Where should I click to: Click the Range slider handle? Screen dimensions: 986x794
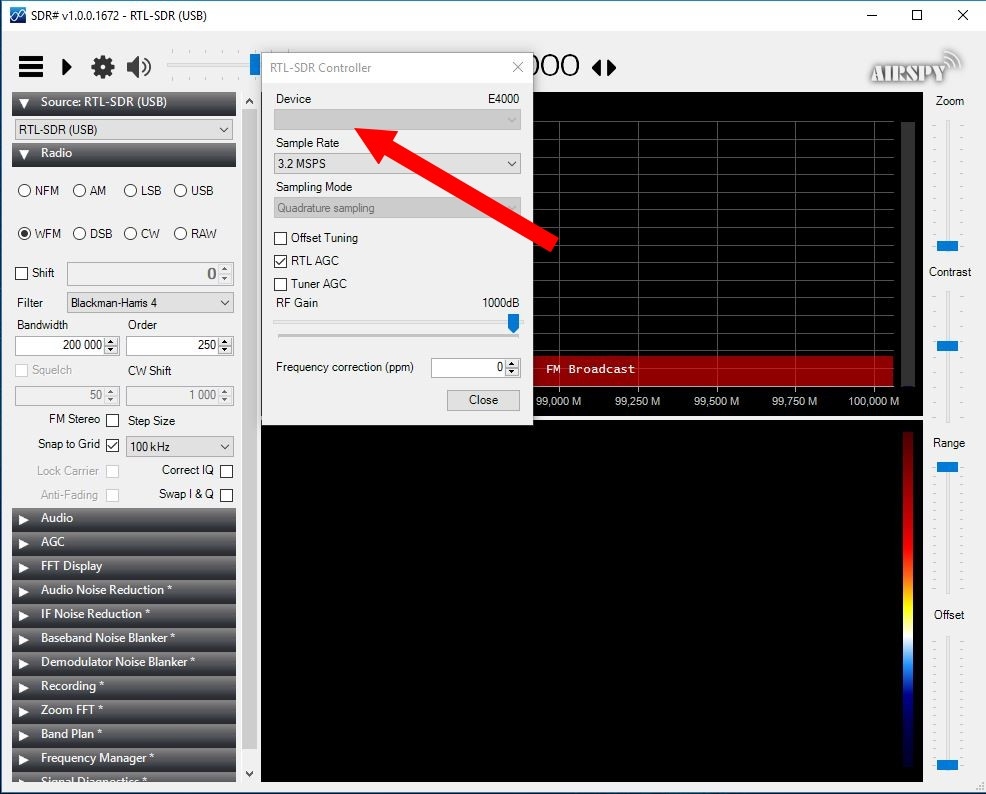coord(947,467)
